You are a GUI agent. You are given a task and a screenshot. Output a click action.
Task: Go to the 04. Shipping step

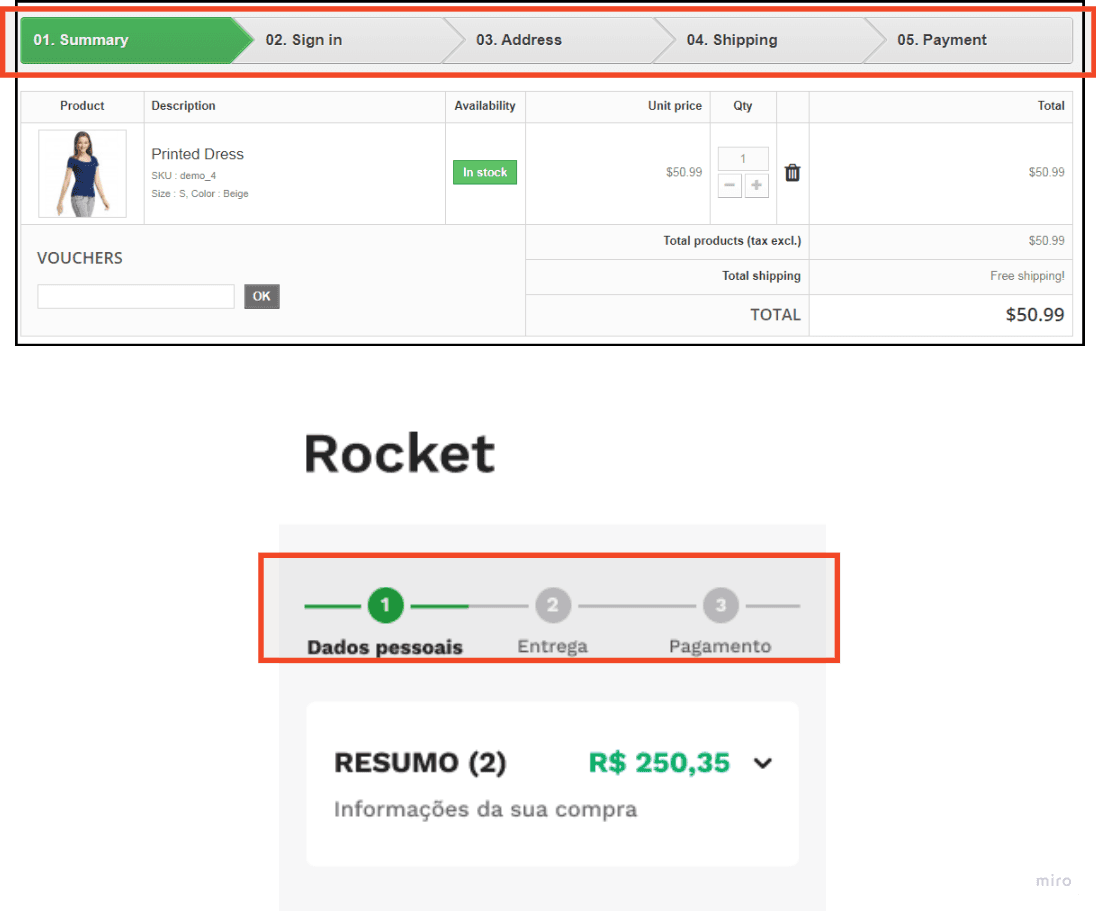767,40
